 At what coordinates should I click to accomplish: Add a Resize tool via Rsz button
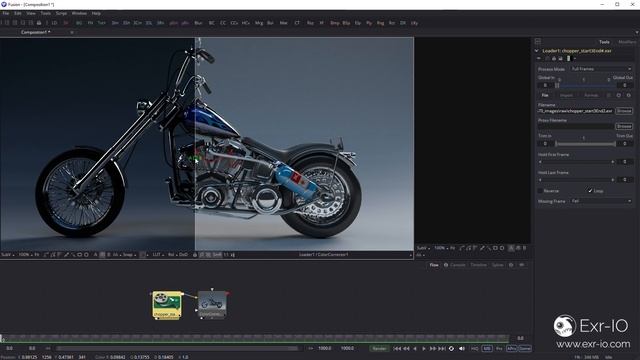(x=310, y=23)
